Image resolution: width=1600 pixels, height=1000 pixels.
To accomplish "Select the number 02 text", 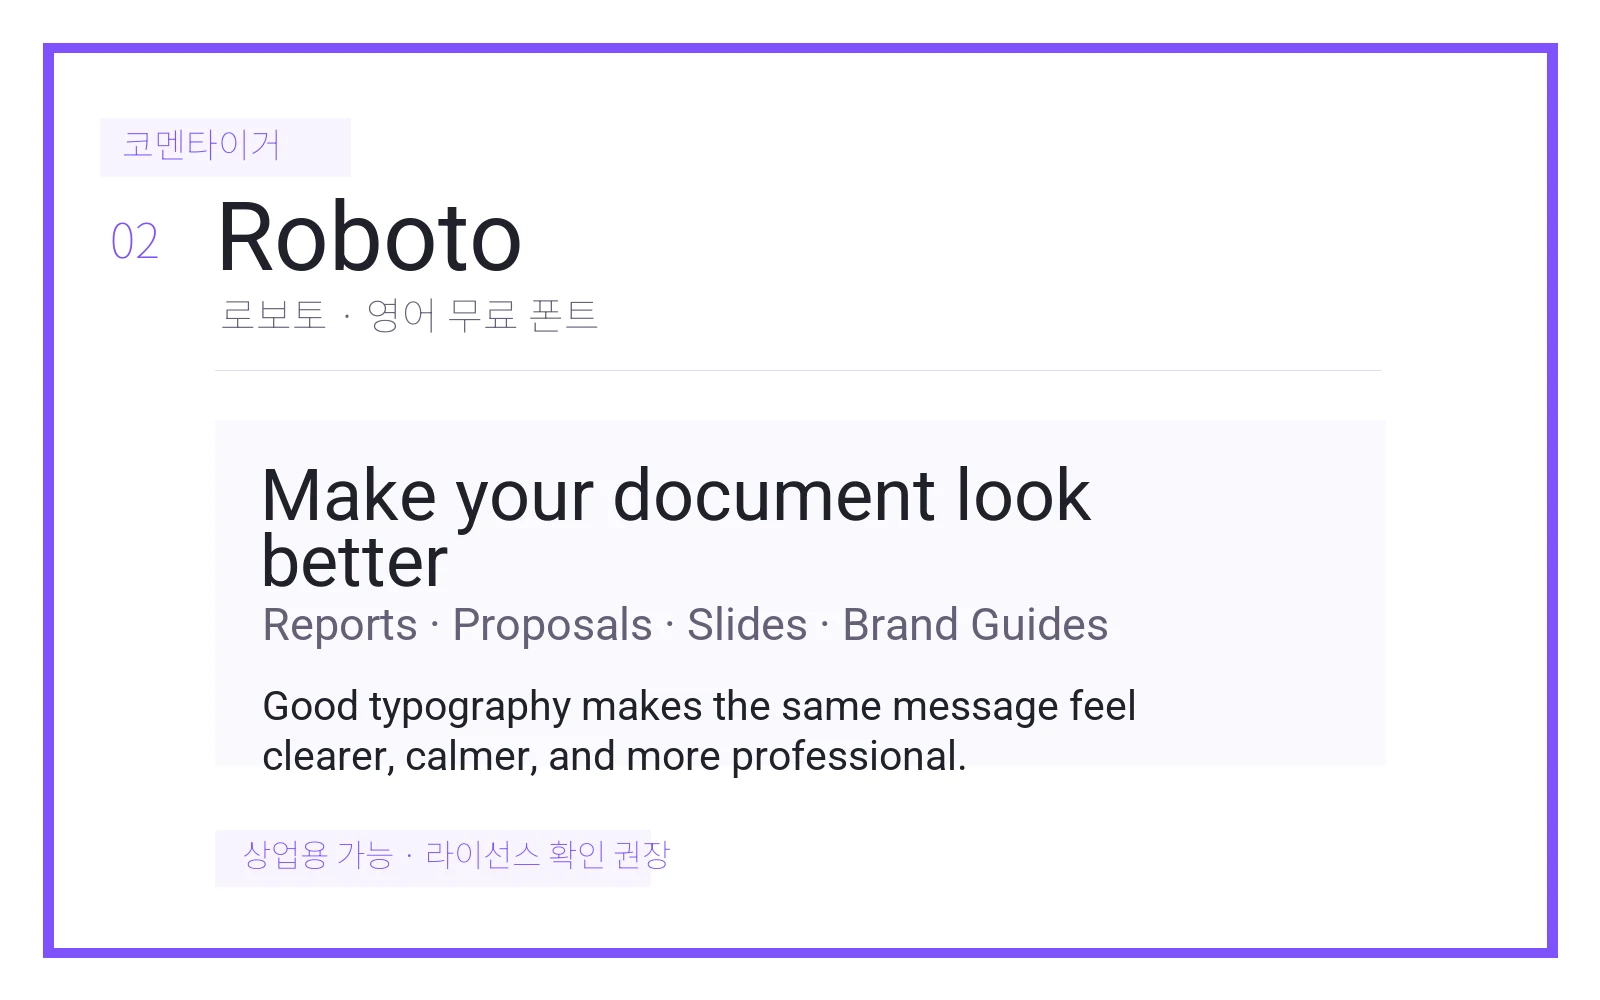I will tap(135, 242).
